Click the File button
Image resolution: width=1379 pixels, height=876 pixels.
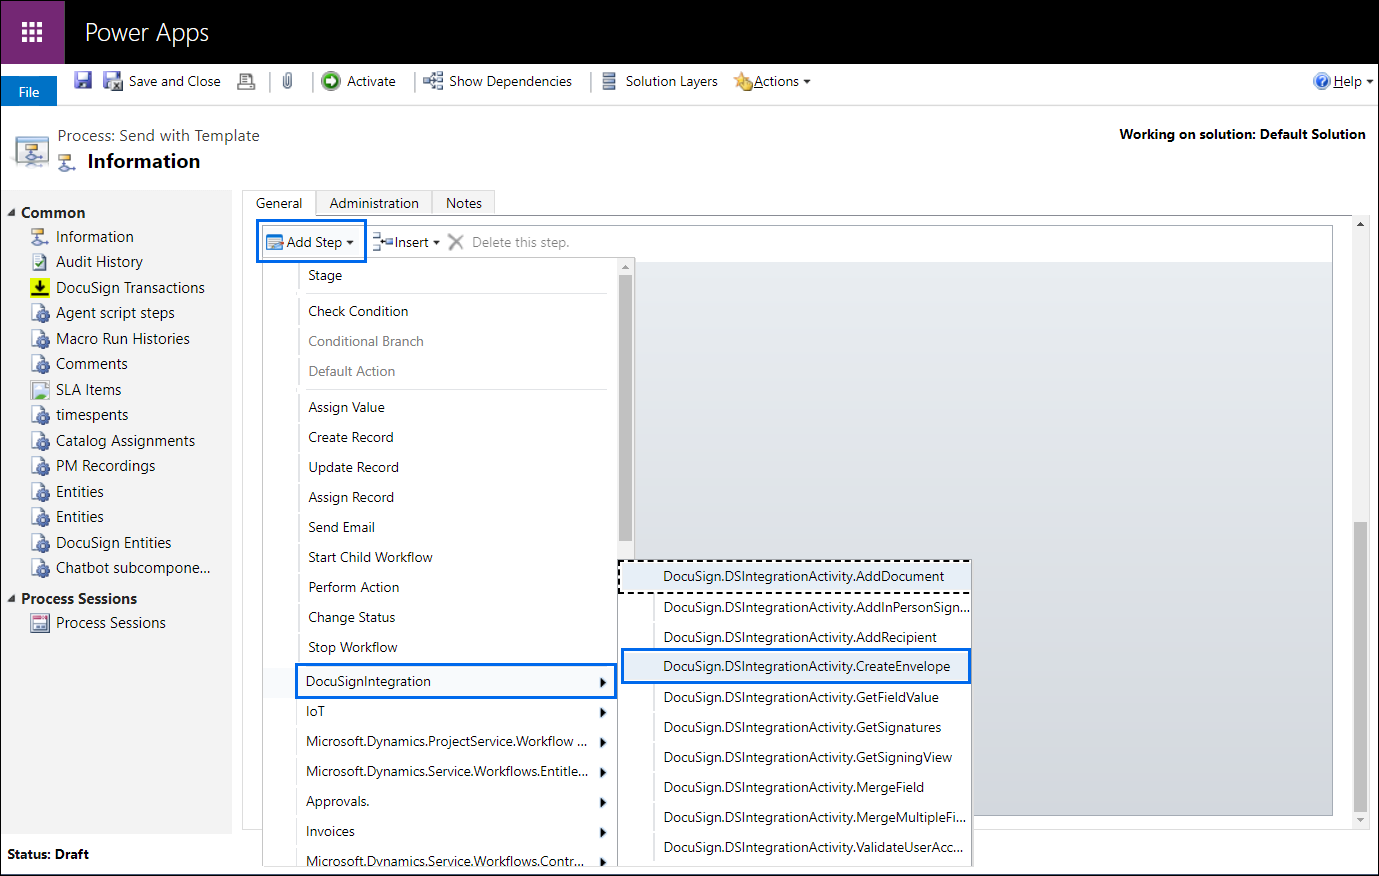coord(29,91)
